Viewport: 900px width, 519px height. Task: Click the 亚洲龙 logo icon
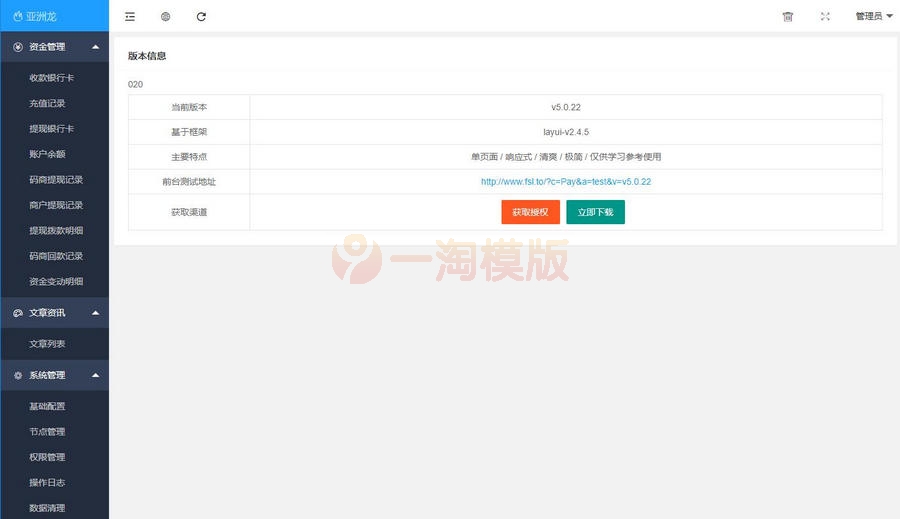tap(18, 17)
